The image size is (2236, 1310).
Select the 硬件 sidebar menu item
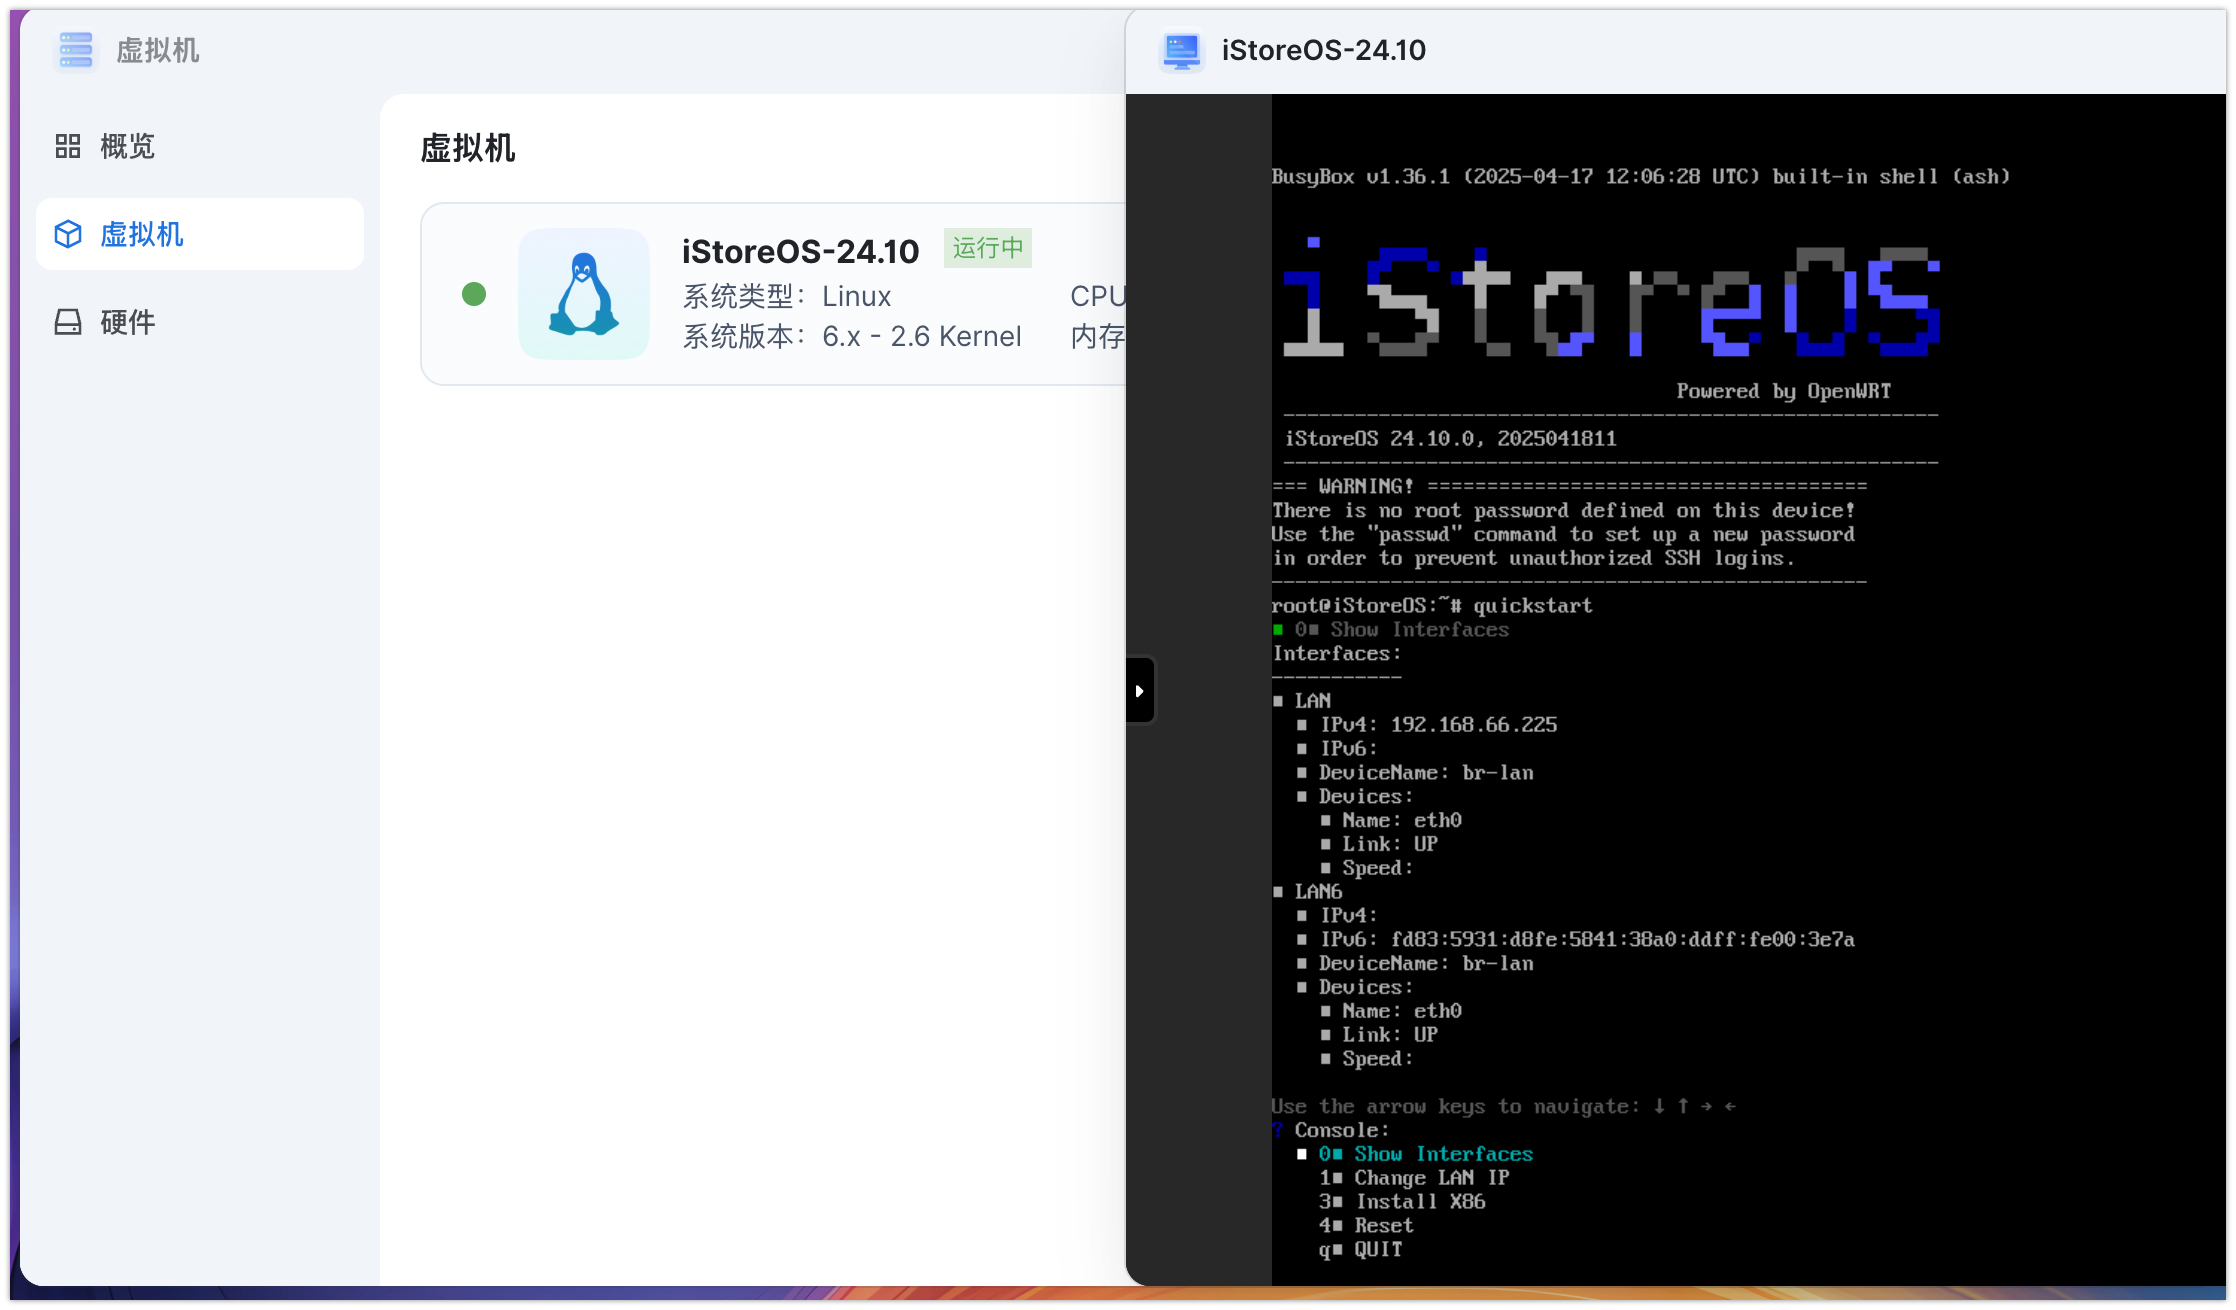point(127,322)
